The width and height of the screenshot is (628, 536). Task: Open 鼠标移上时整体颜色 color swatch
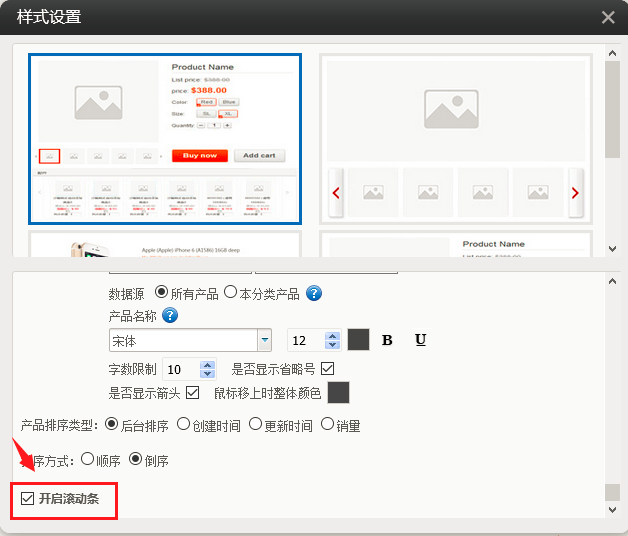coord(338,392)
